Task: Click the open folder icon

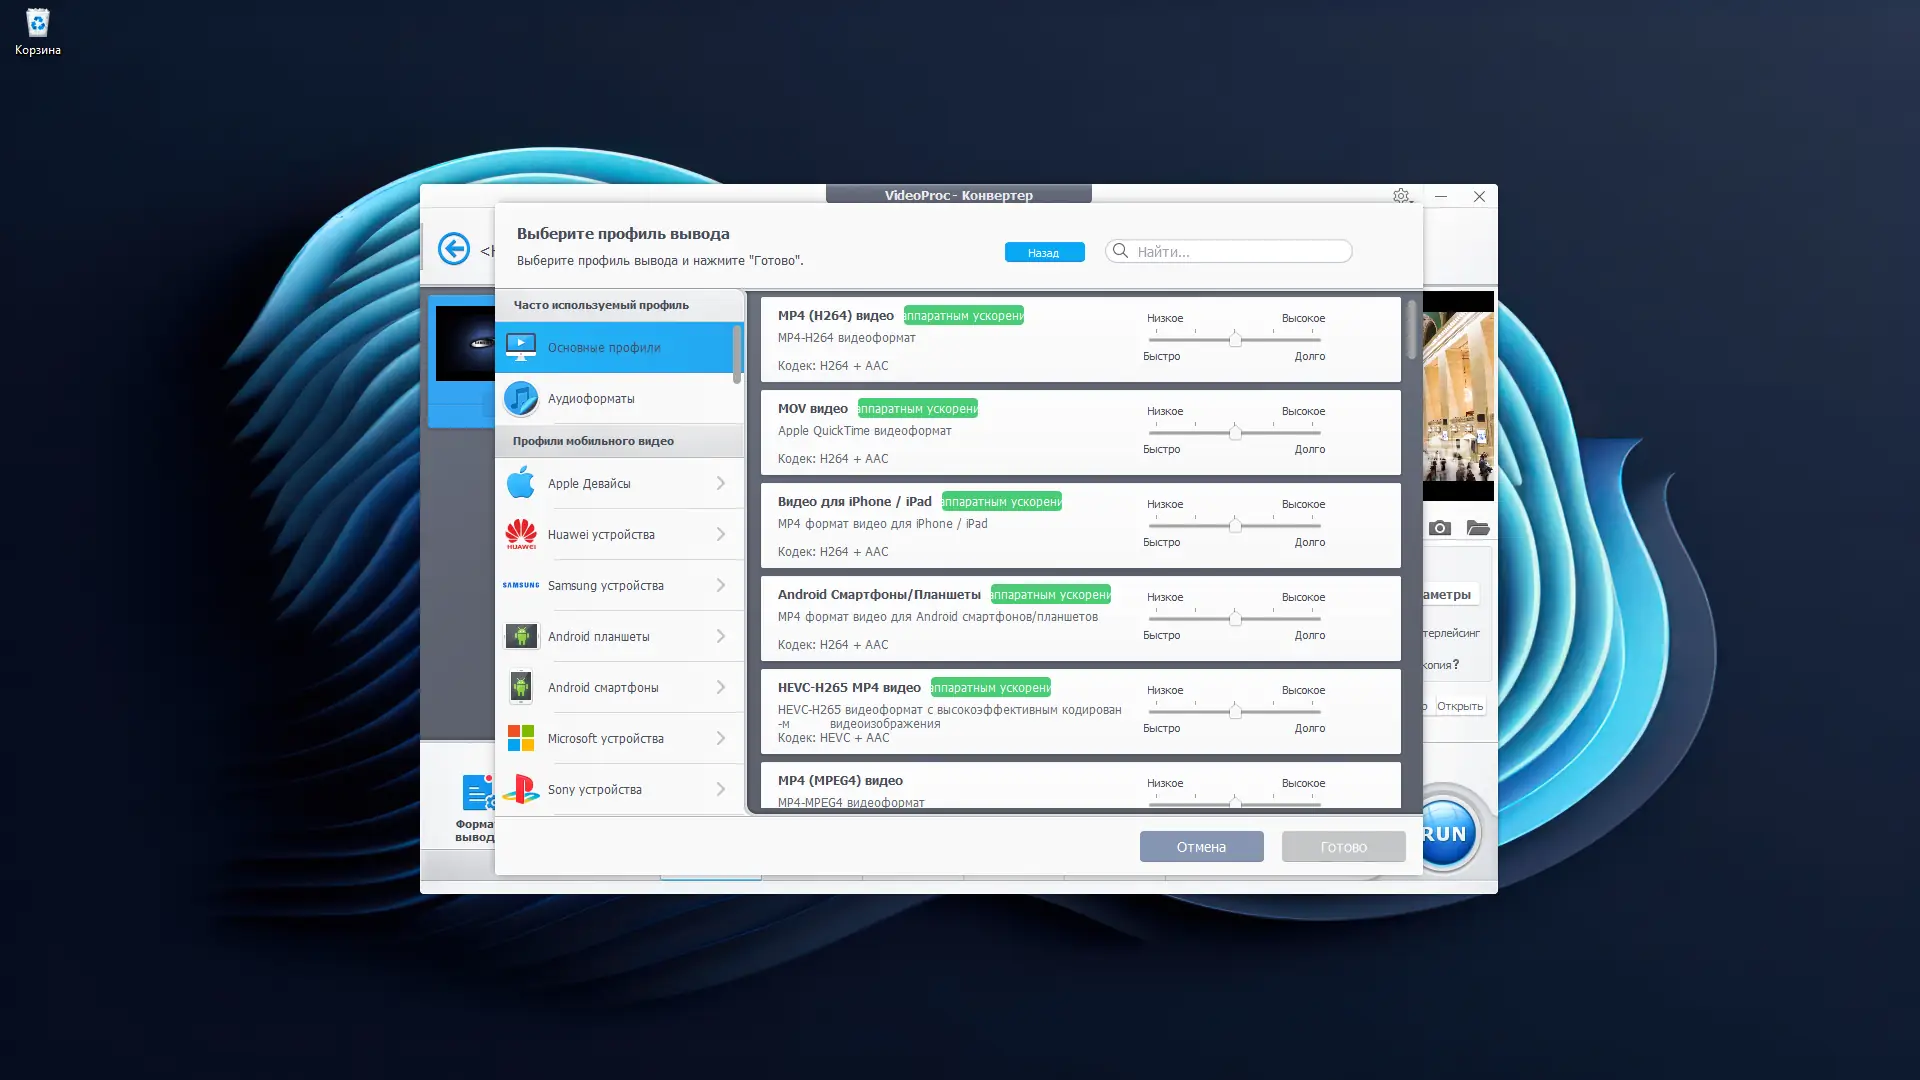Action: tap(1477, 528)
